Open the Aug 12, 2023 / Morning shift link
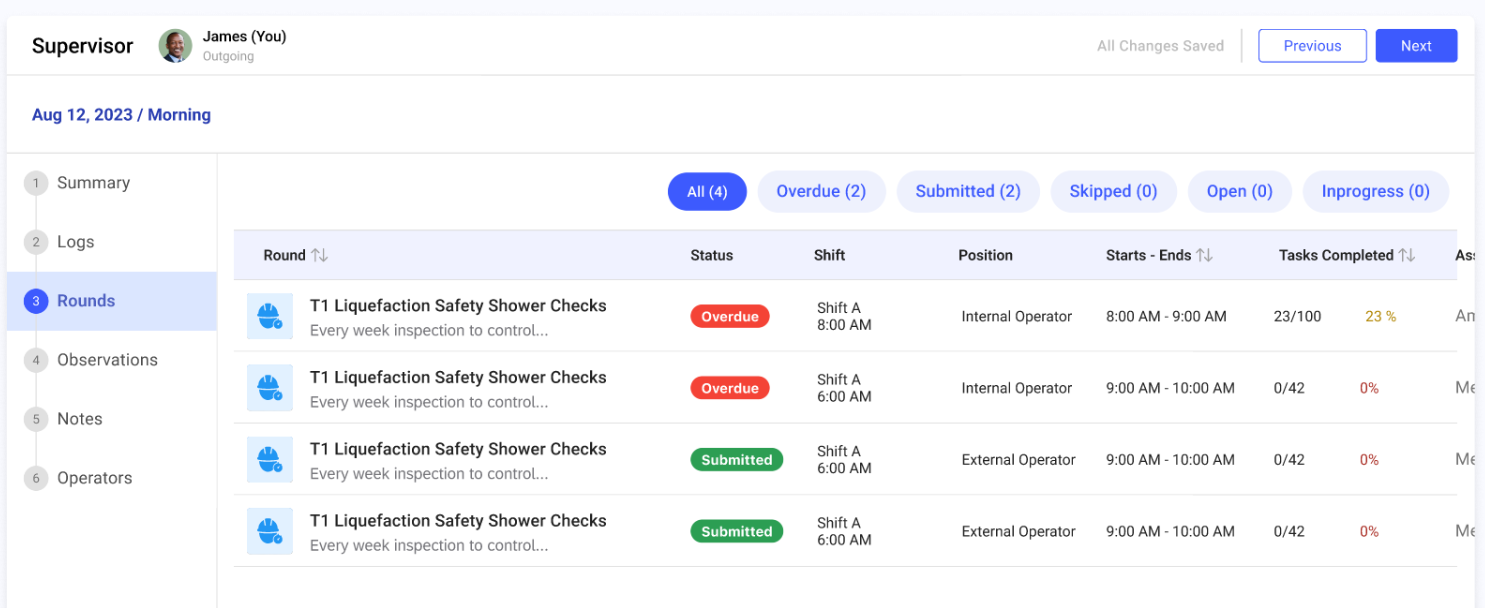The image size is (1485, 608). tap(121, 115)
